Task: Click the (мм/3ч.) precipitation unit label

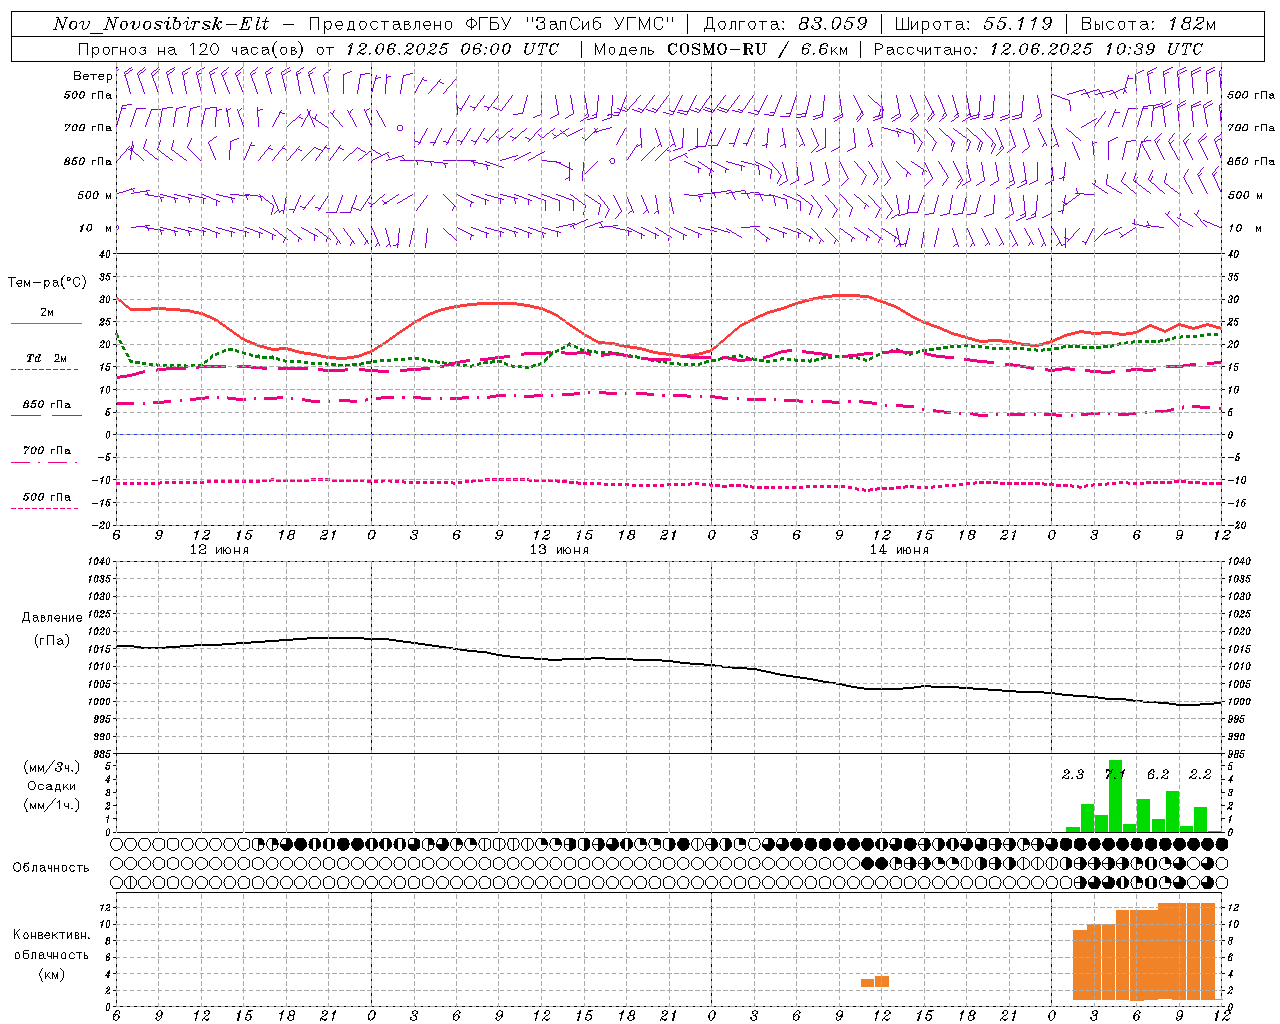Action: click(51, 767)
